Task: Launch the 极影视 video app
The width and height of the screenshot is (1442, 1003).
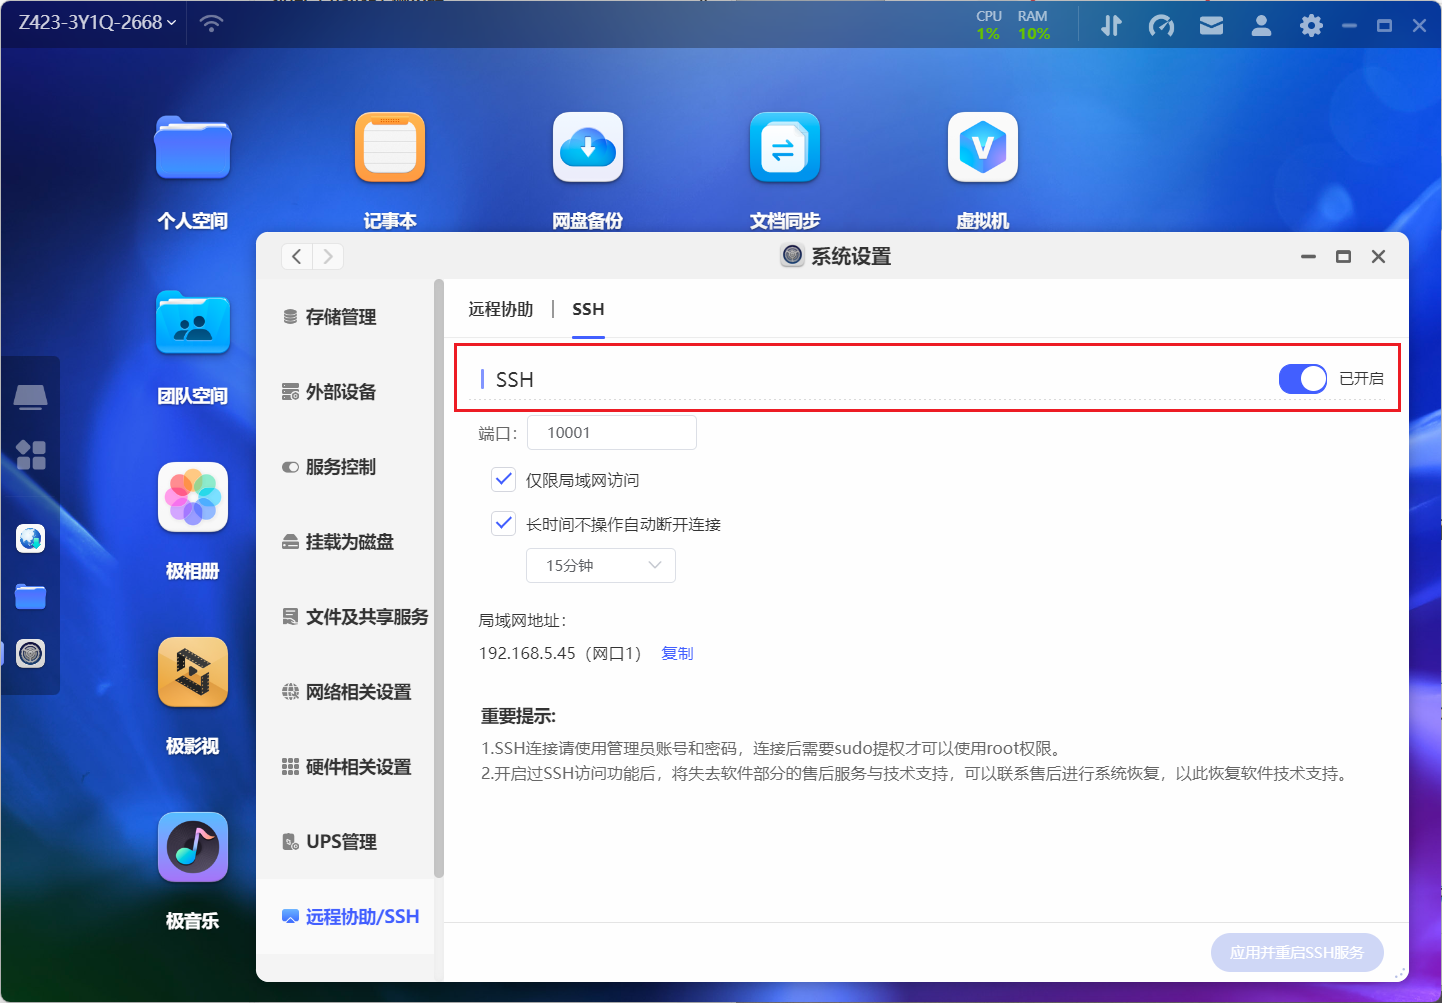Action: 192,672
